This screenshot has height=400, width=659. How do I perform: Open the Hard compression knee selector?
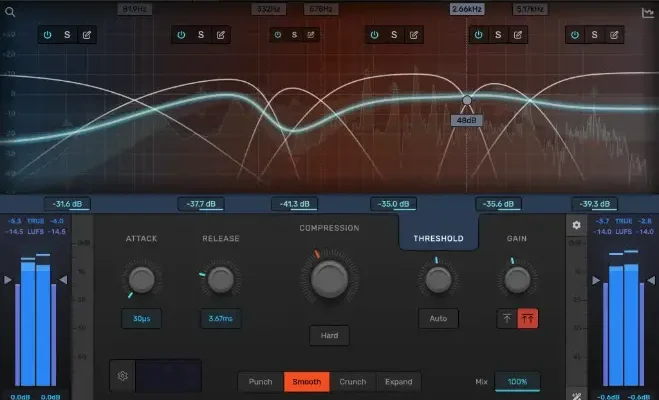point(329,335)
